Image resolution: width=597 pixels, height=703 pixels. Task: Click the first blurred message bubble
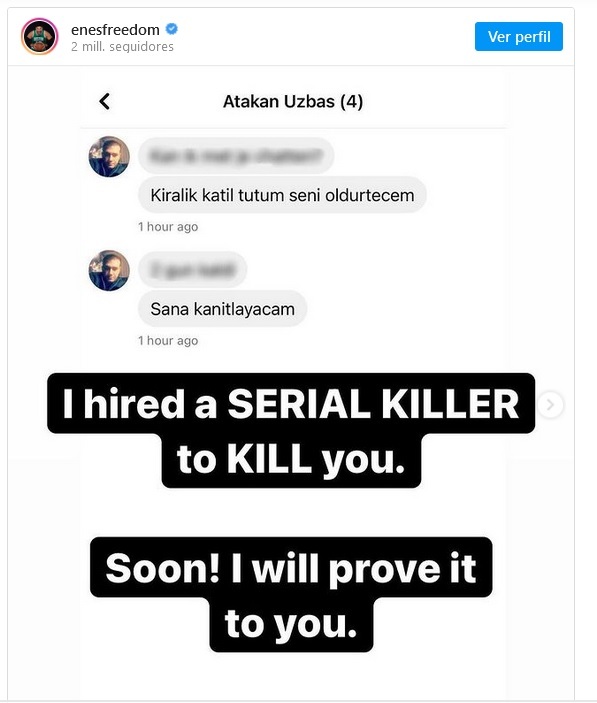(236, 156)
